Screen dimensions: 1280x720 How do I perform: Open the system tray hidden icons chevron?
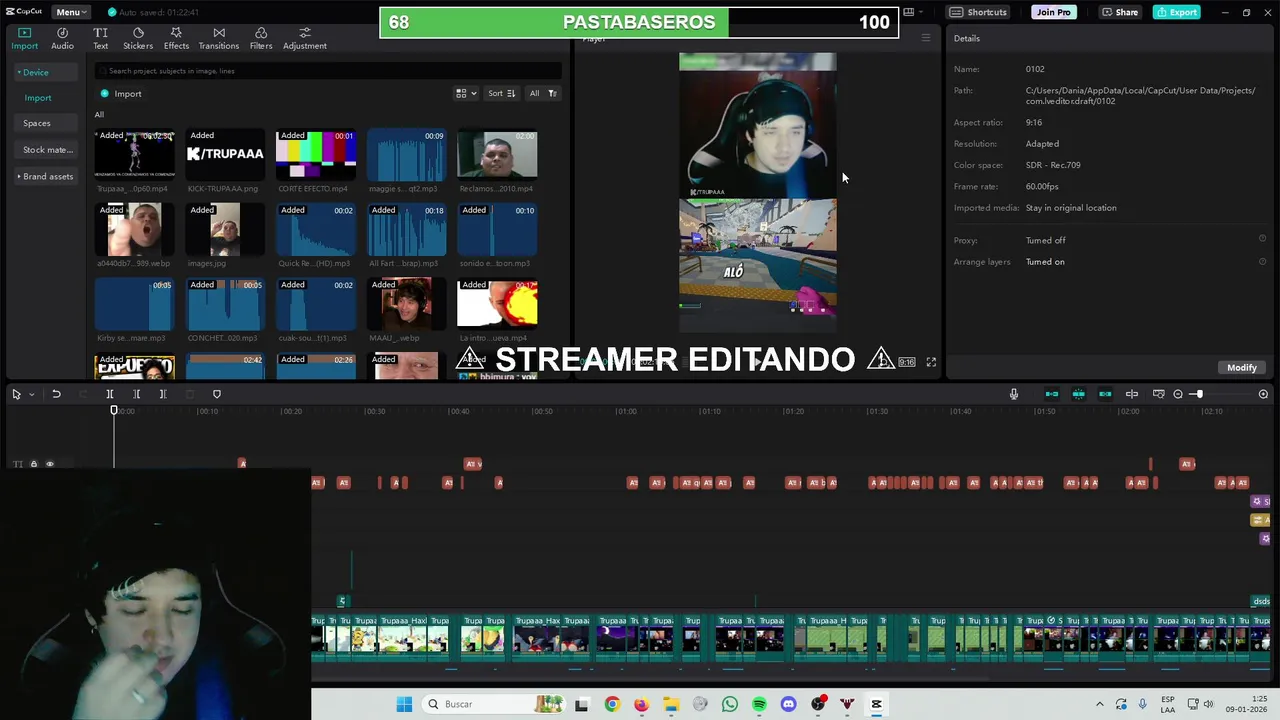point(1100,704)
